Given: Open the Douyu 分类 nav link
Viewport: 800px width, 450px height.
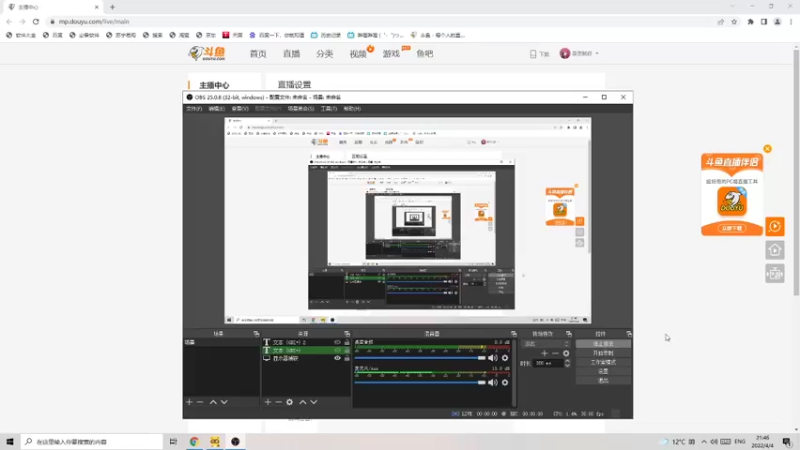Looking at the screenshot, I should 324,54.
